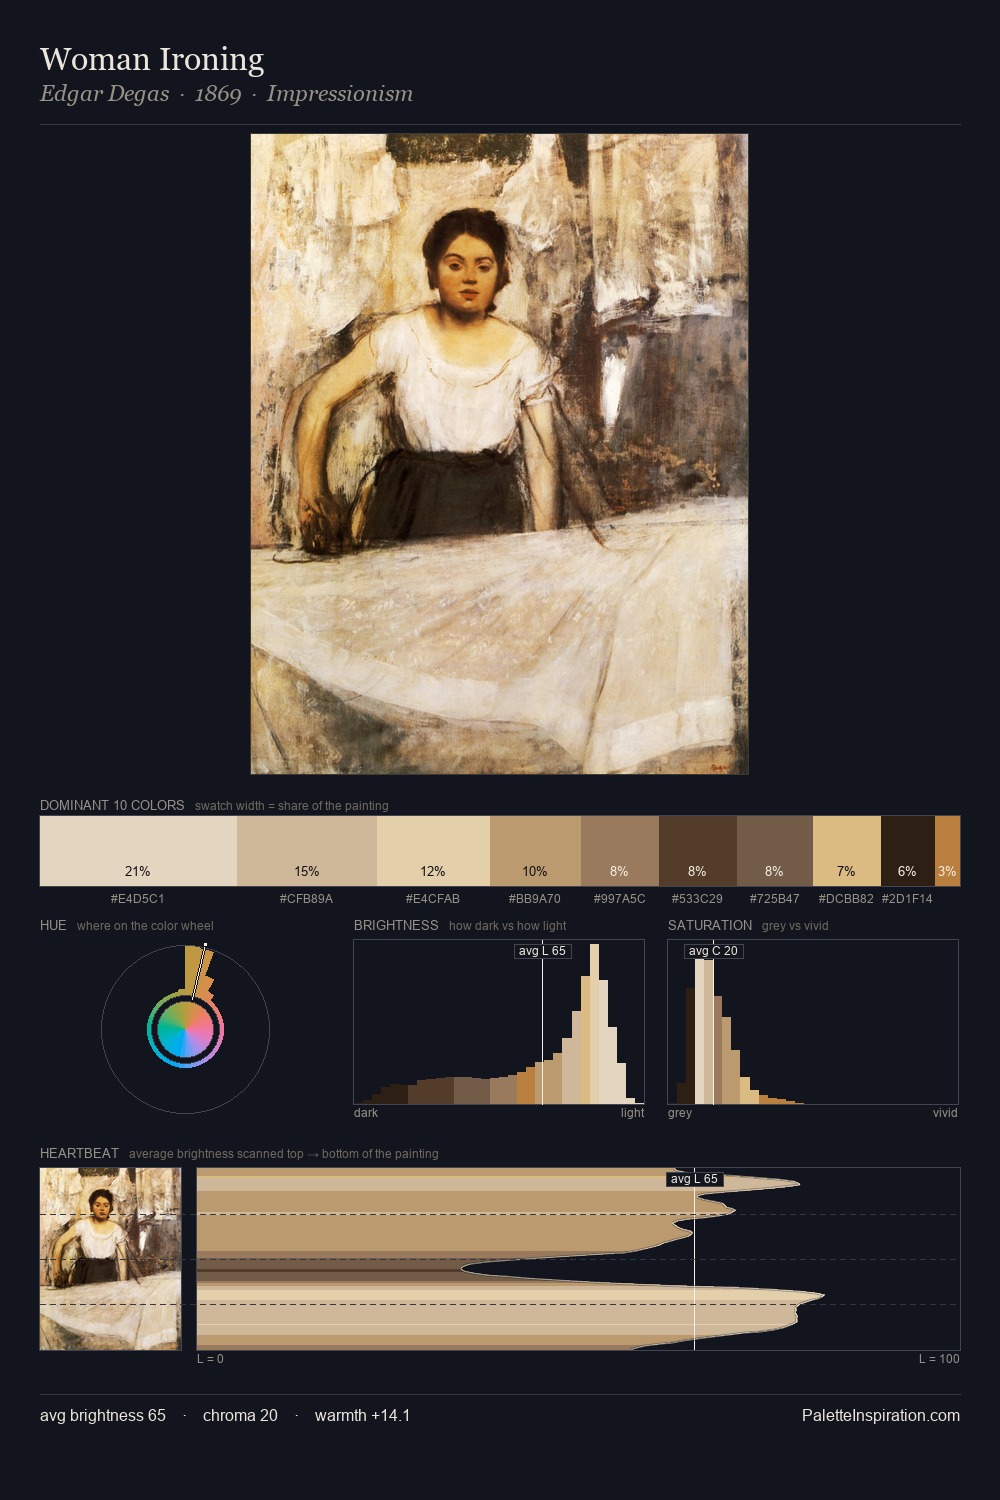1000x1500 pixels.
Task: Click the dark brown #533C29 swatch
Action: 698,851
